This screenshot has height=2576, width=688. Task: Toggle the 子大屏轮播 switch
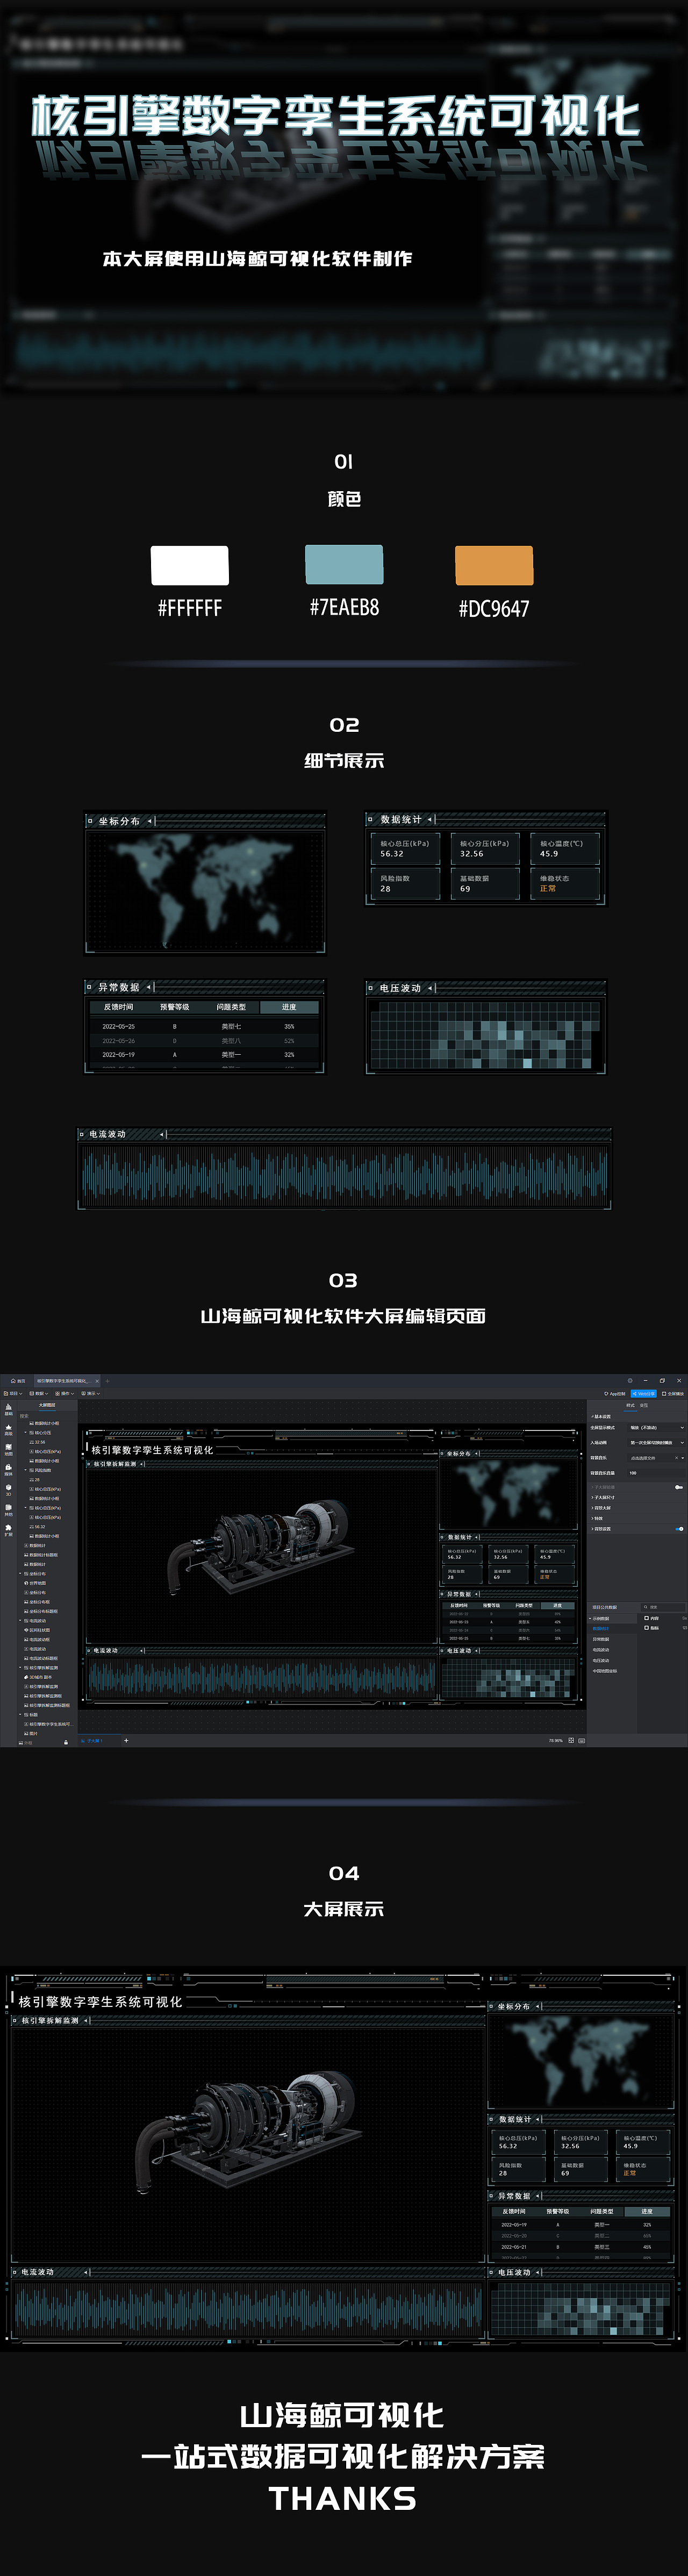point(679,1487)
